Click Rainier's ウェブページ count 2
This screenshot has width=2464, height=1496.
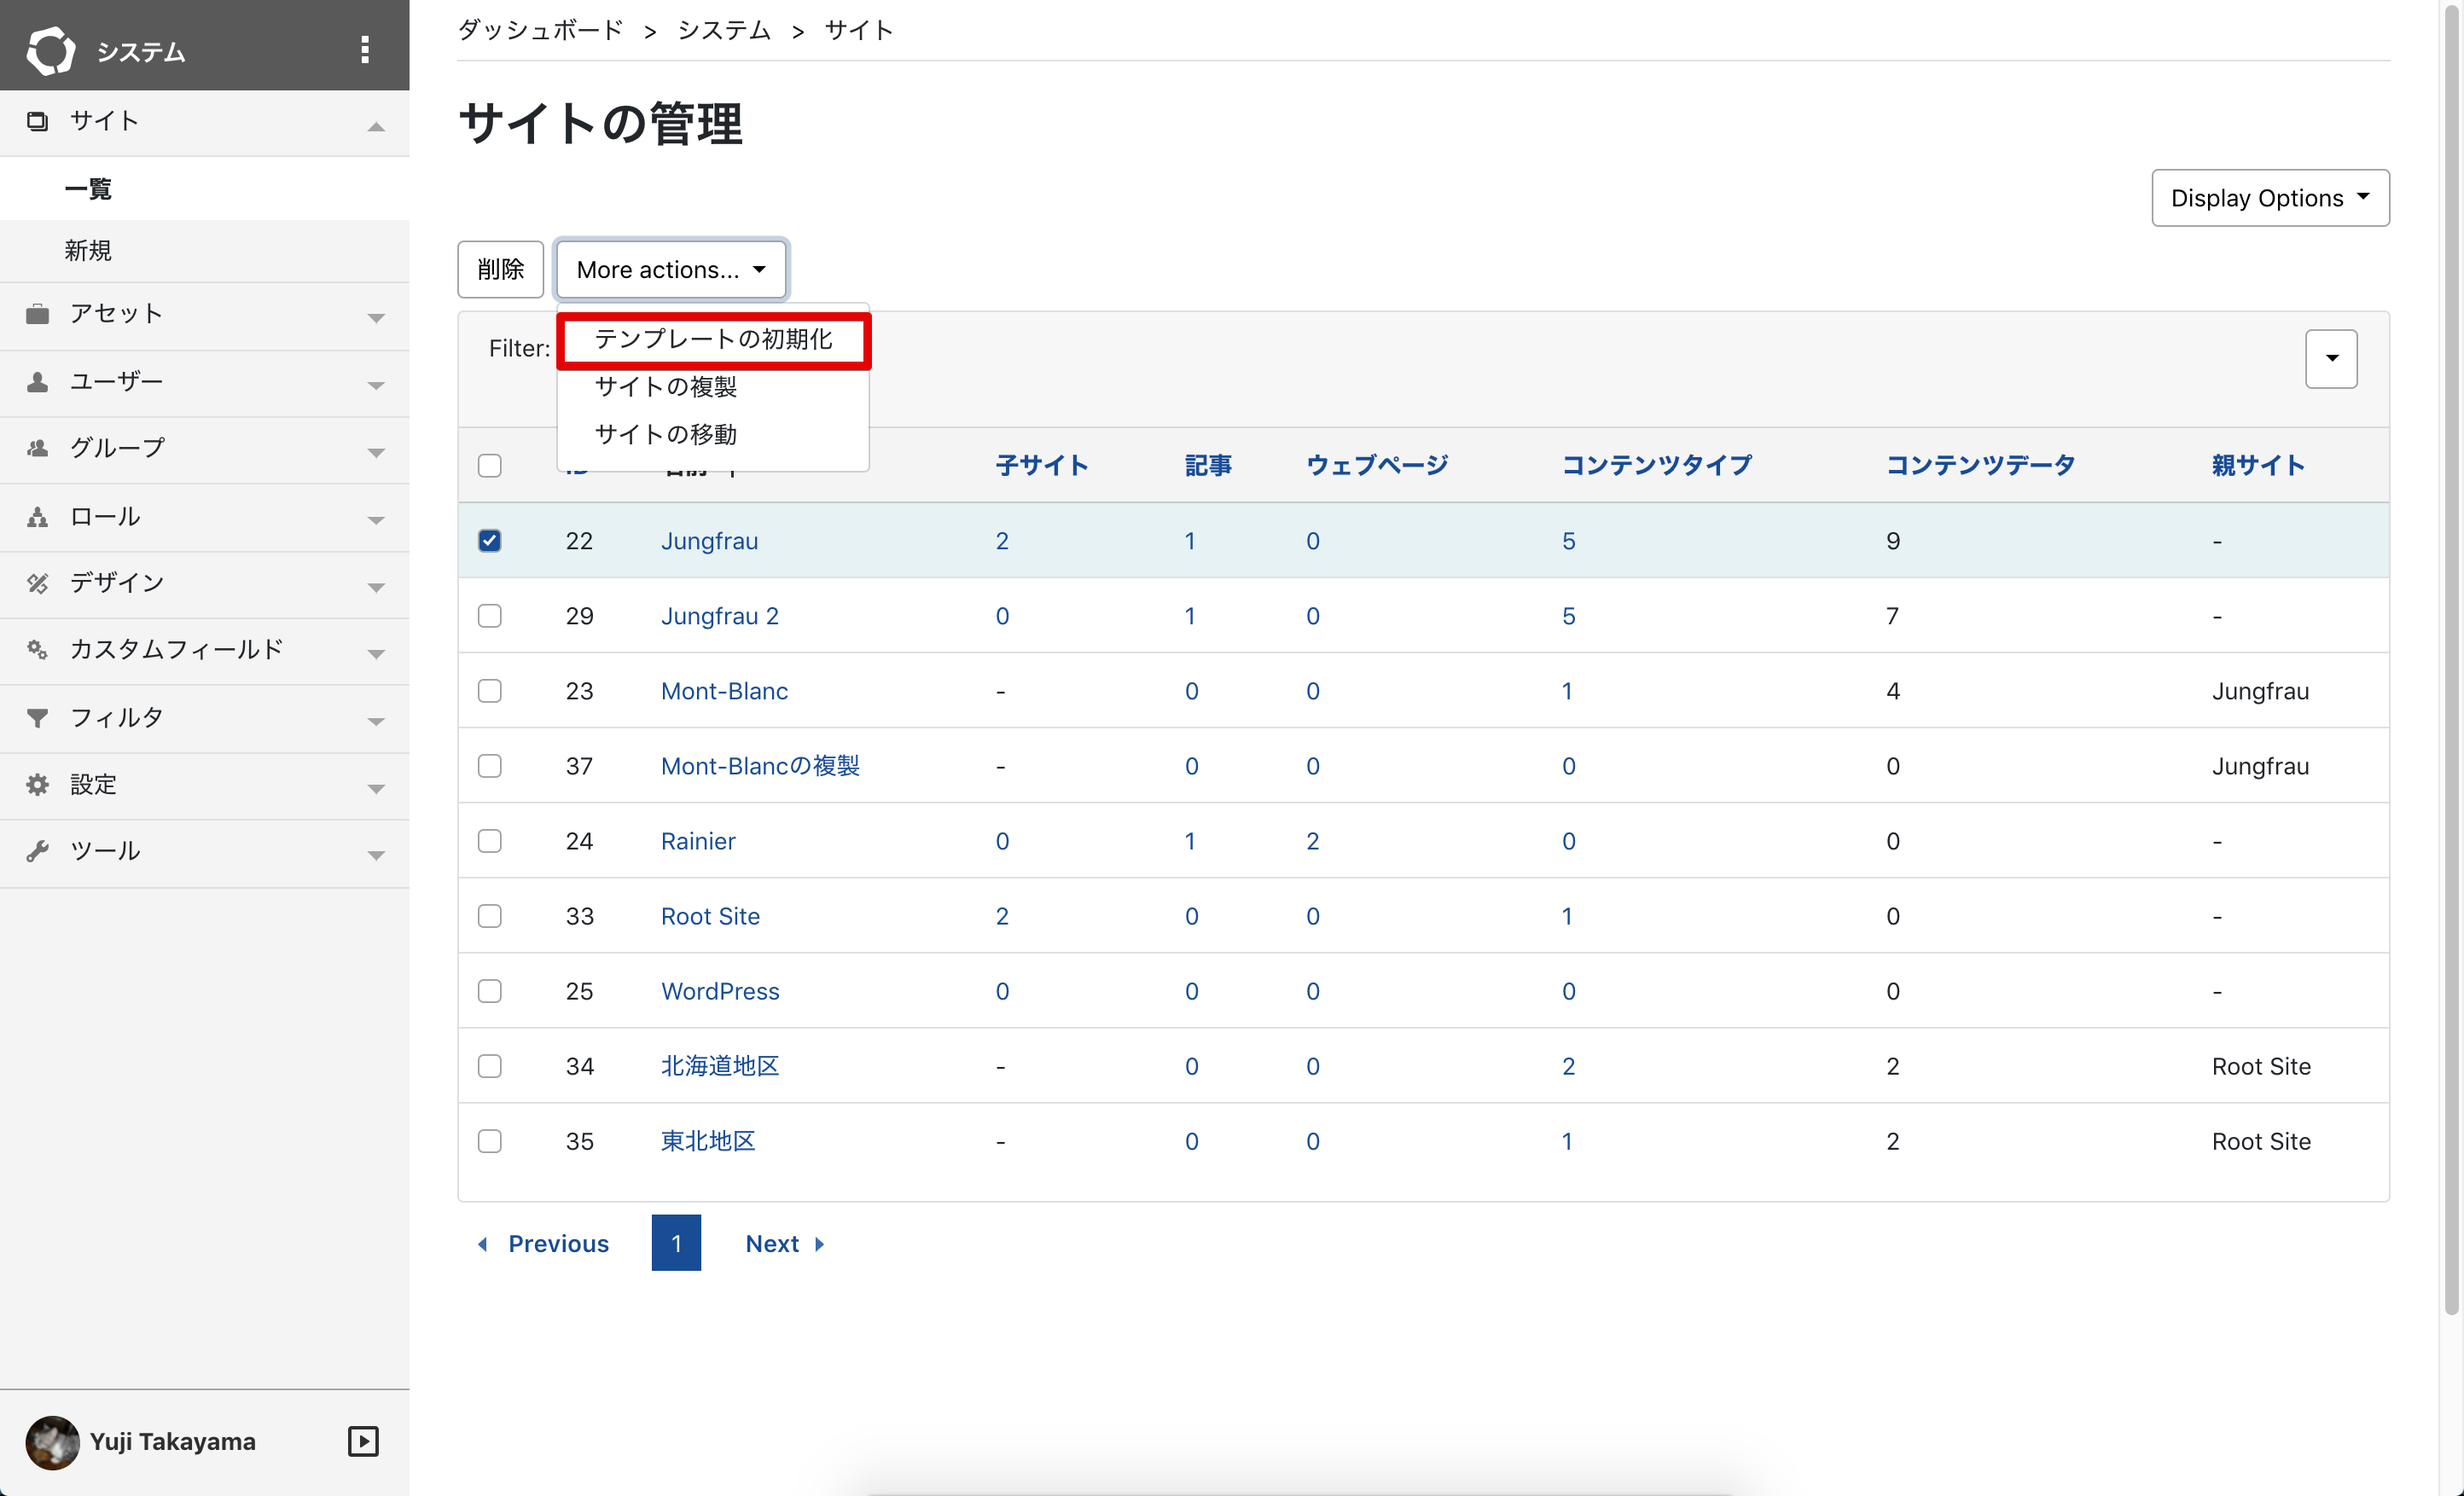pyautogui.click(x=1313, y=841)
